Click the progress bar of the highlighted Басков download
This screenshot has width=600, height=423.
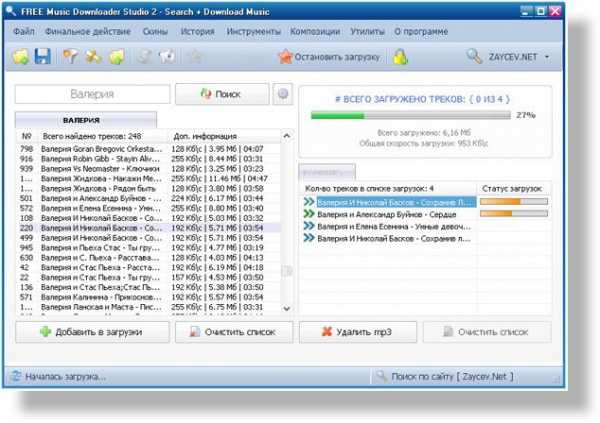click(x=514, y=201)
